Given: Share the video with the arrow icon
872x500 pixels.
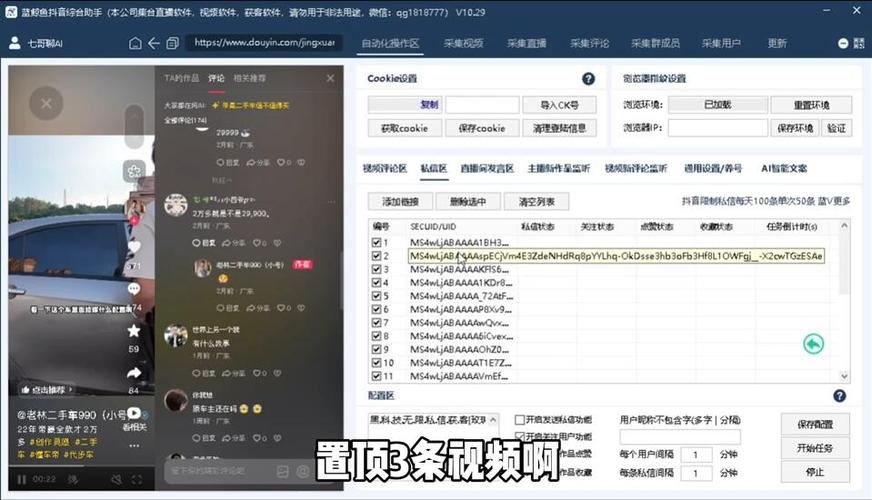Looking at the screenshot, I should 134,373.
